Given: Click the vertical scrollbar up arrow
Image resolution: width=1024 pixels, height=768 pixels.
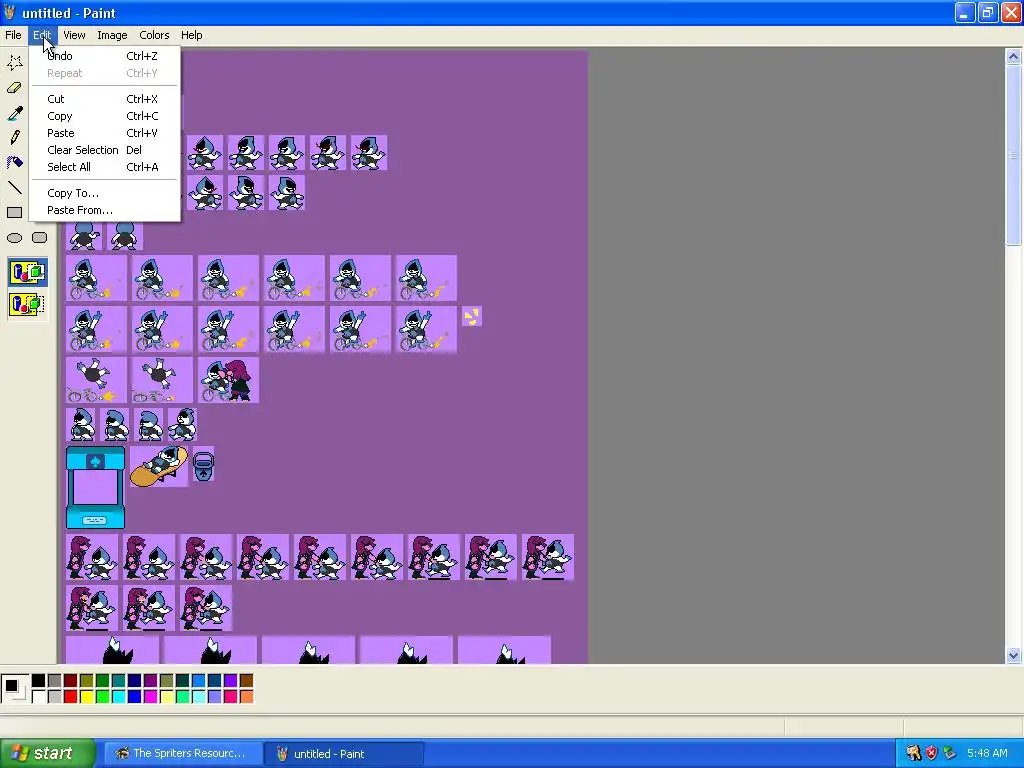Looking at the screenshot, I should pos(1013,56).
